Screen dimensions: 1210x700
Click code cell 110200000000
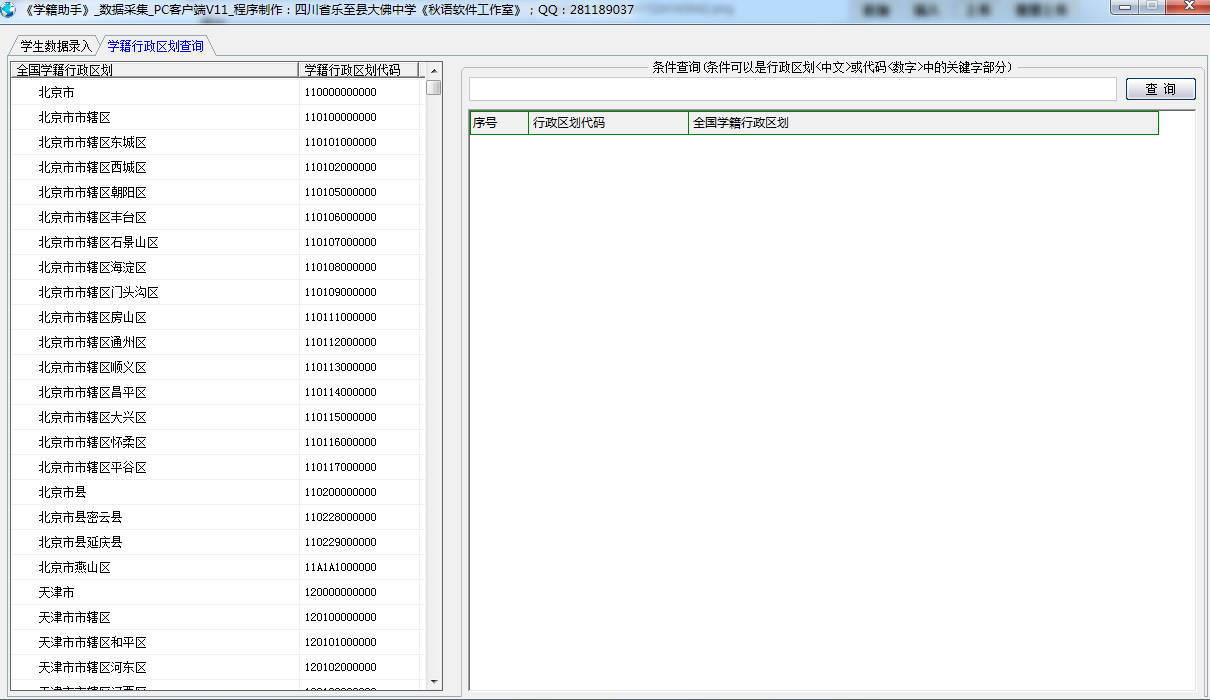pos(359,492)
